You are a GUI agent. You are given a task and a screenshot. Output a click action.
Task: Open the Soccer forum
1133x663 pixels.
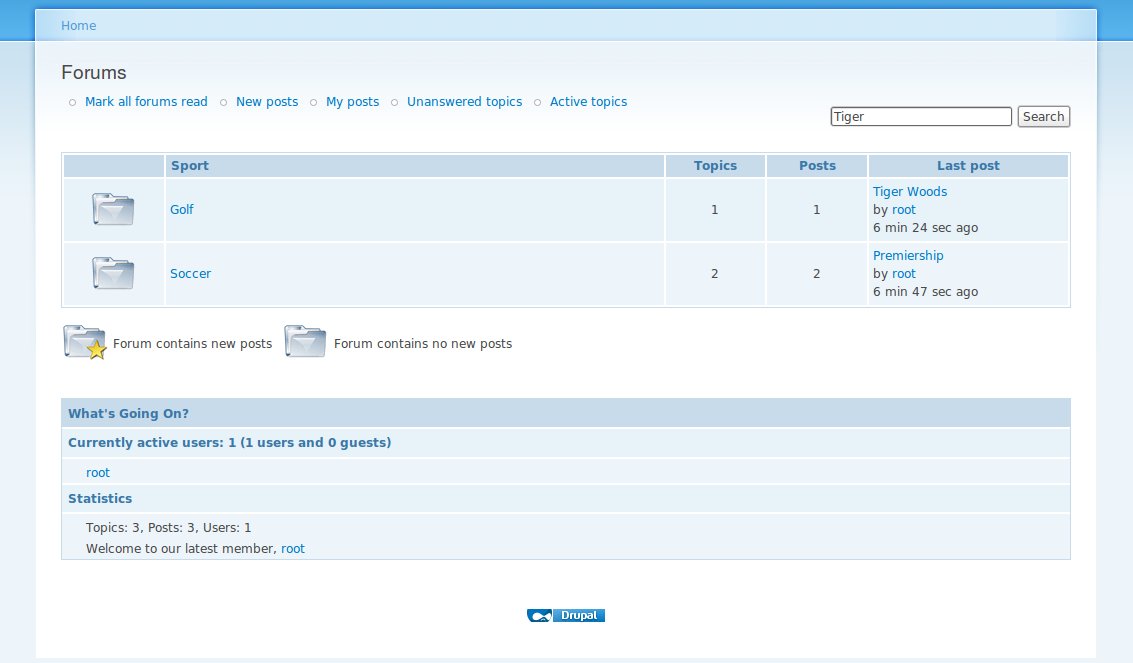click(x=190, y=274)
